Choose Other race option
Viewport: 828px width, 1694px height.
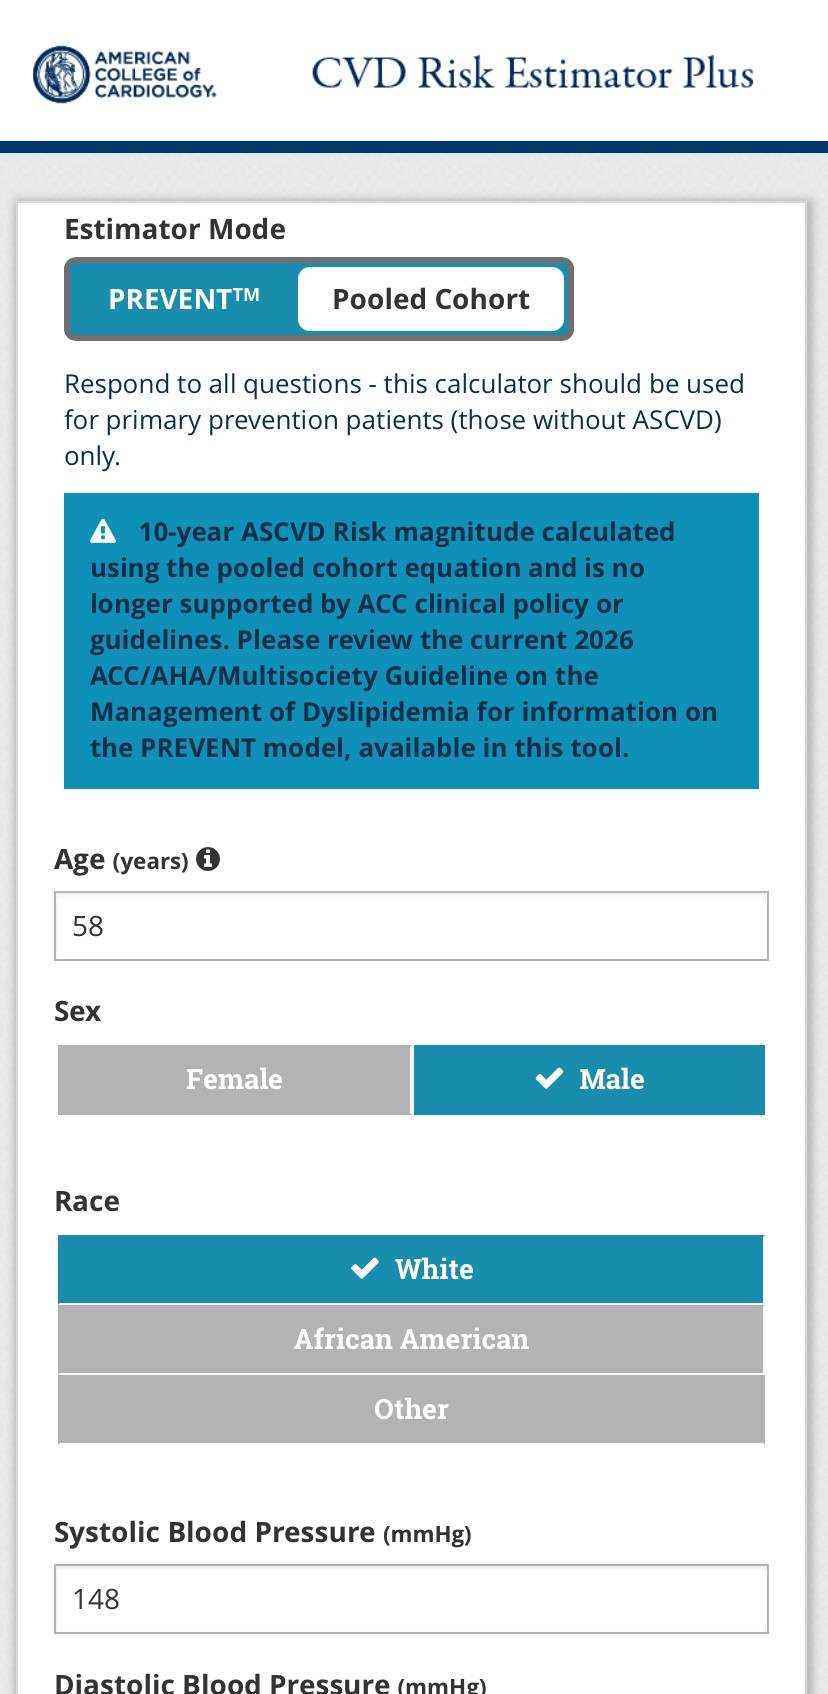click(x=411, y=1409)
